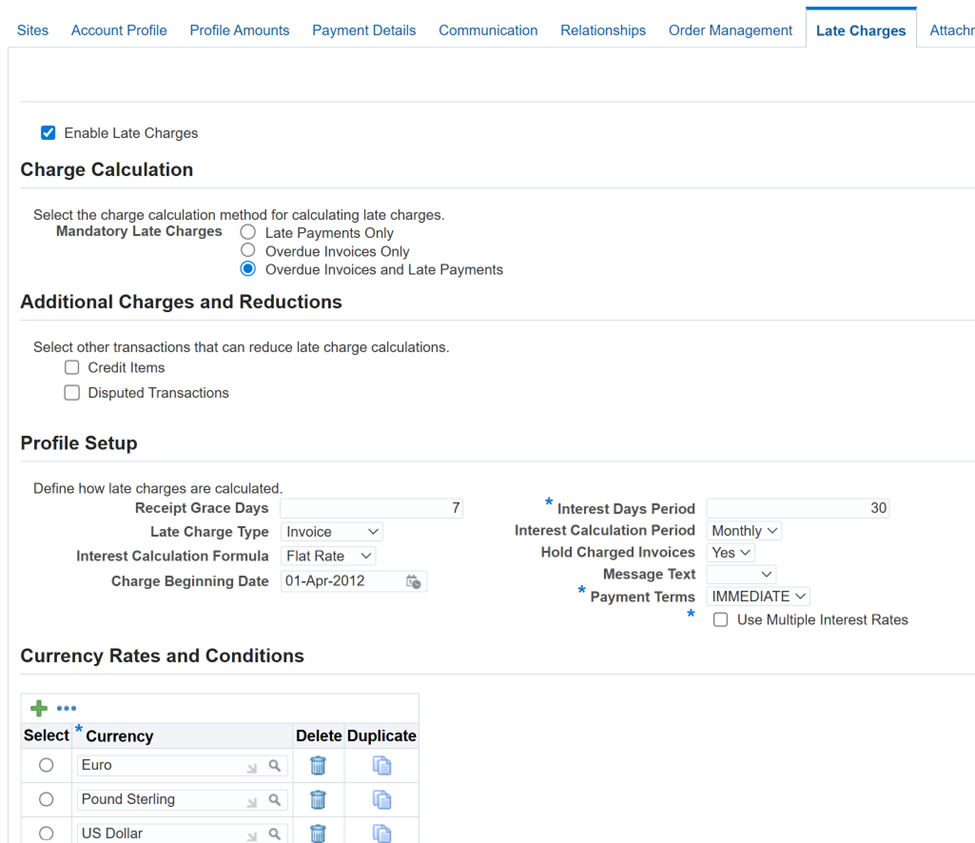
Task: Delete the Euro currency row
Action: point(318,765)
